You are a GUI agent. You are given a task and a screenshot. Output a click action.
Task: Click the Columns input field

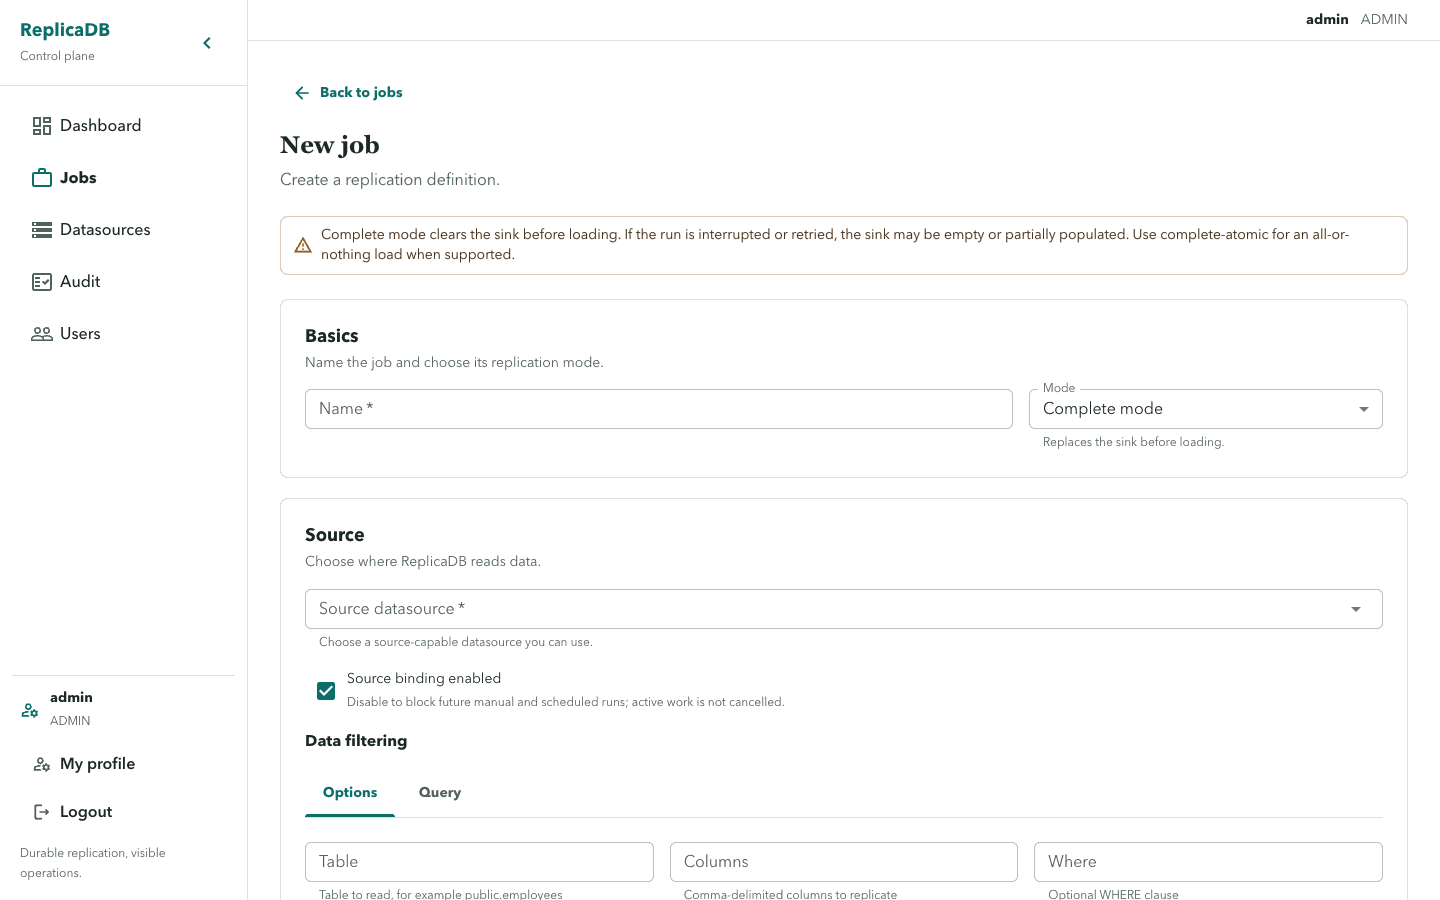pos(844,862)
